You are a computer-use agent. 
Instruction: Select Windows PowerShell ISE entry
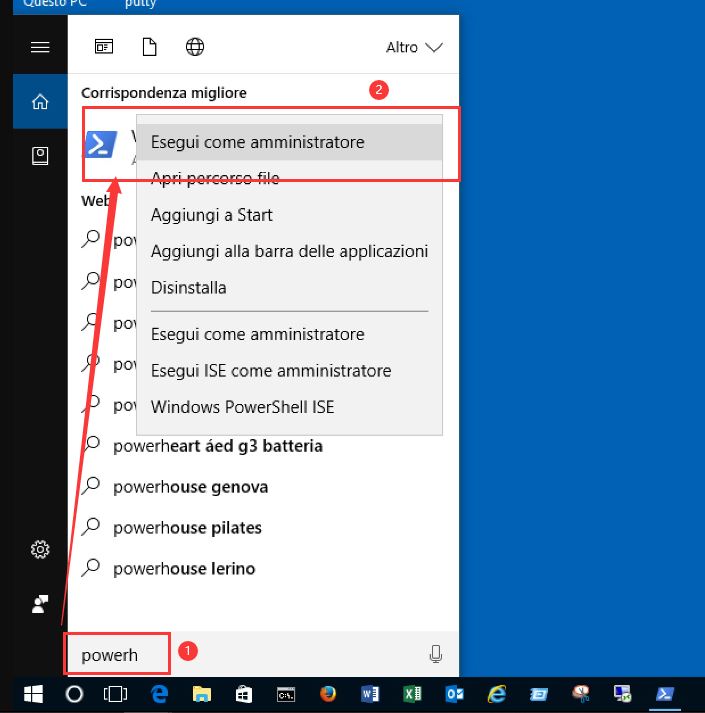[x=289, y=407]
